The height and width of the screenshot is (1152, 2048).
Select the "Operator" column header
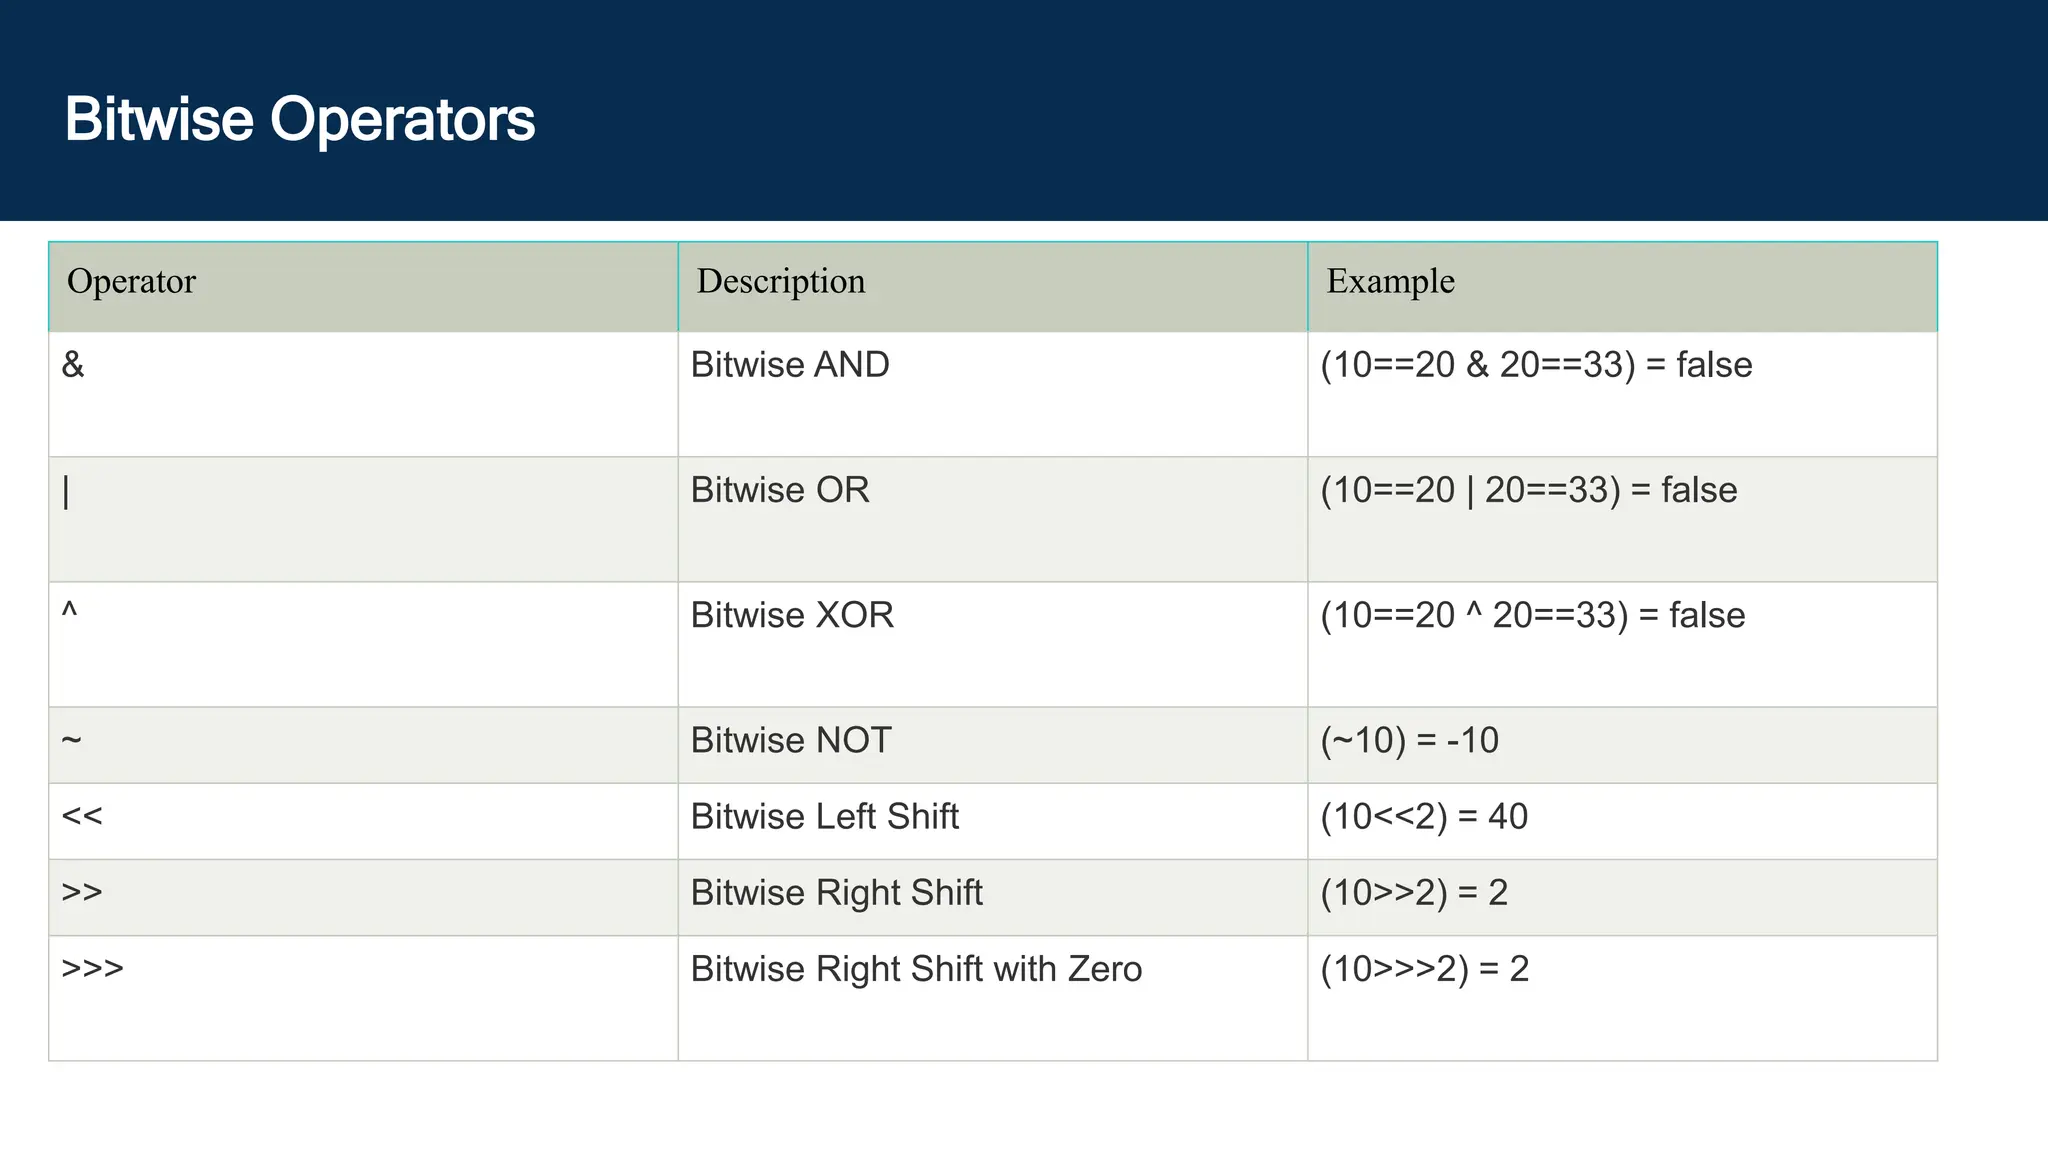pos(131,282)
